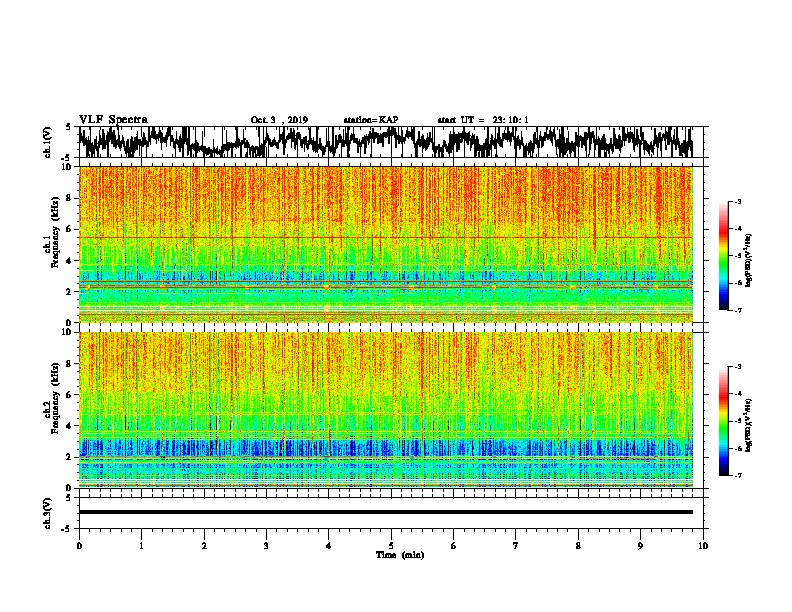Click the ch.1(V) waveform trace
Image resolution: width=792 pixels, height=612 pixels.
[386, 142]
